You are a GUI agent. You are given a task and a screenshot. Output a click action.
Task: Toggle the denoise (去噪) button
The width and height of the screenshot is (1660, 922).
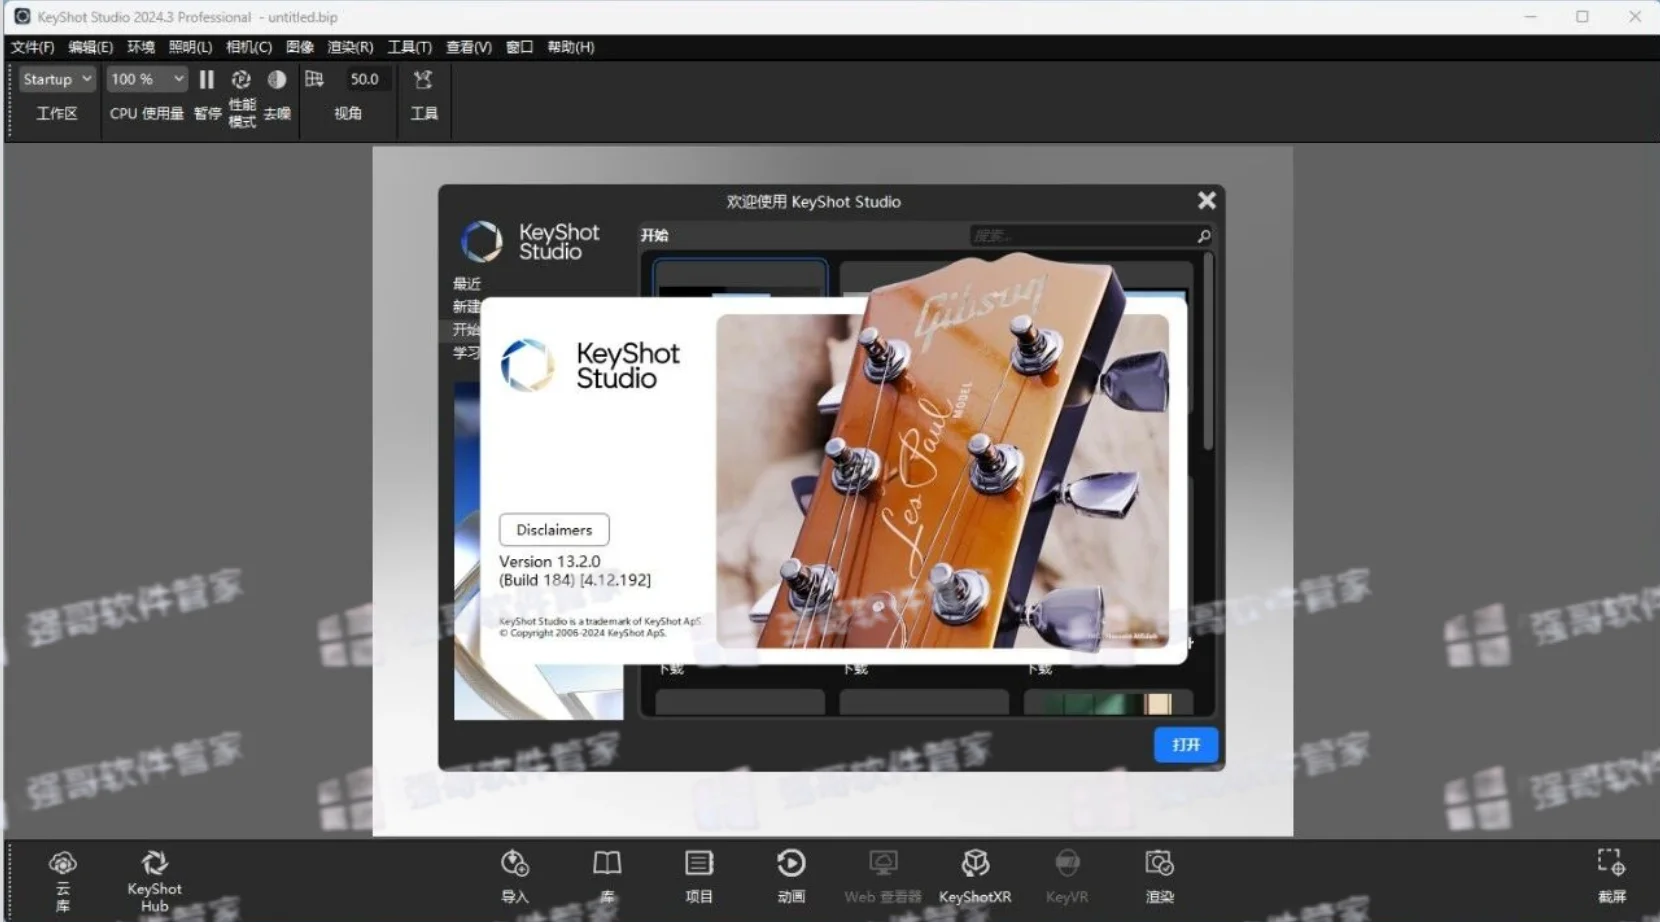click(277, 79)
